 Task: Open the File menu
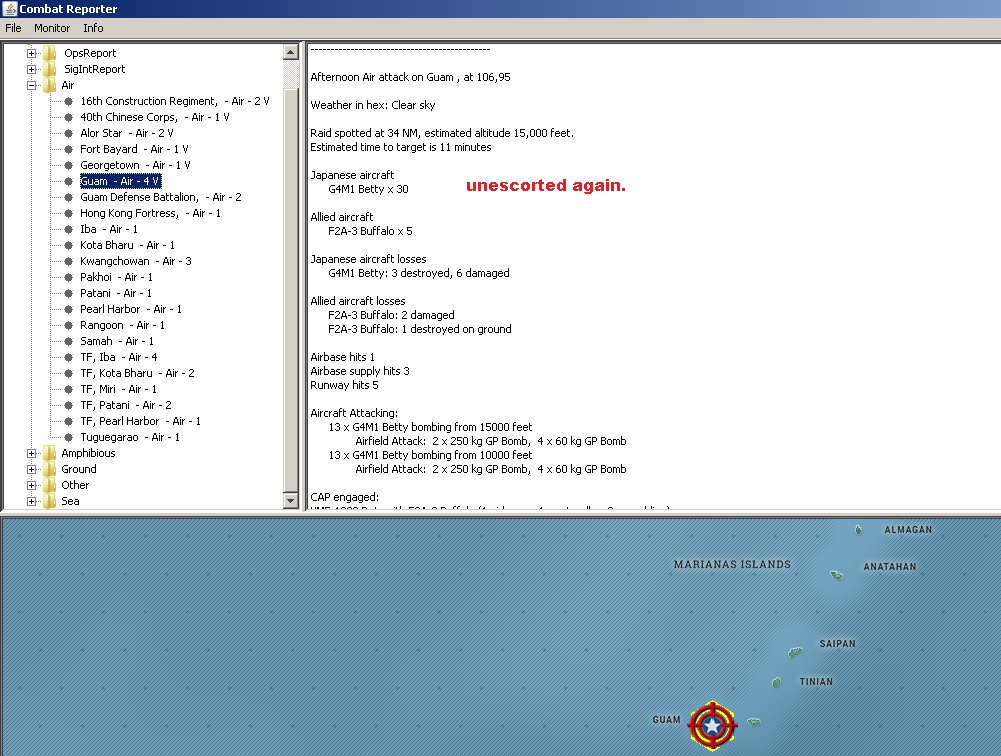(x=13, y=28)
